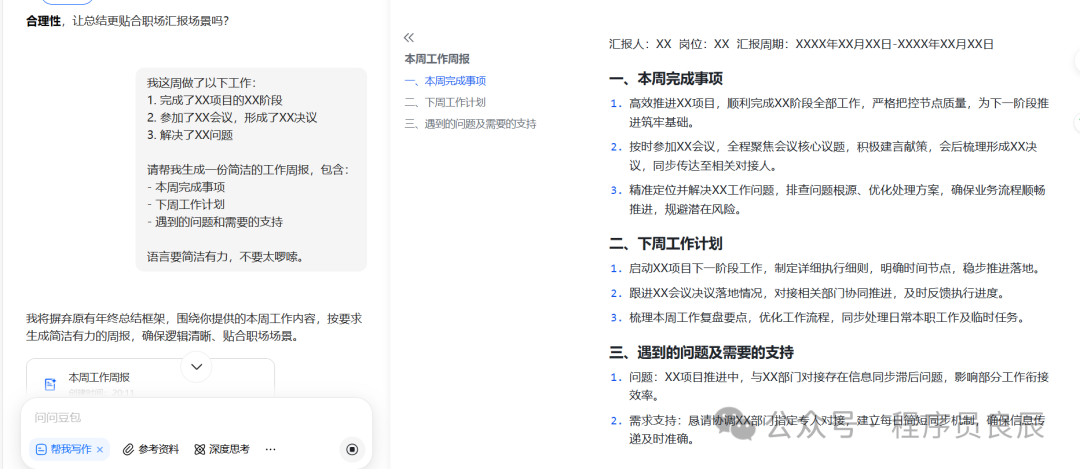Click the scroll-down chevron circle button
The width and height of the screenshot is (1080, 469).
[x=196, y=366]
